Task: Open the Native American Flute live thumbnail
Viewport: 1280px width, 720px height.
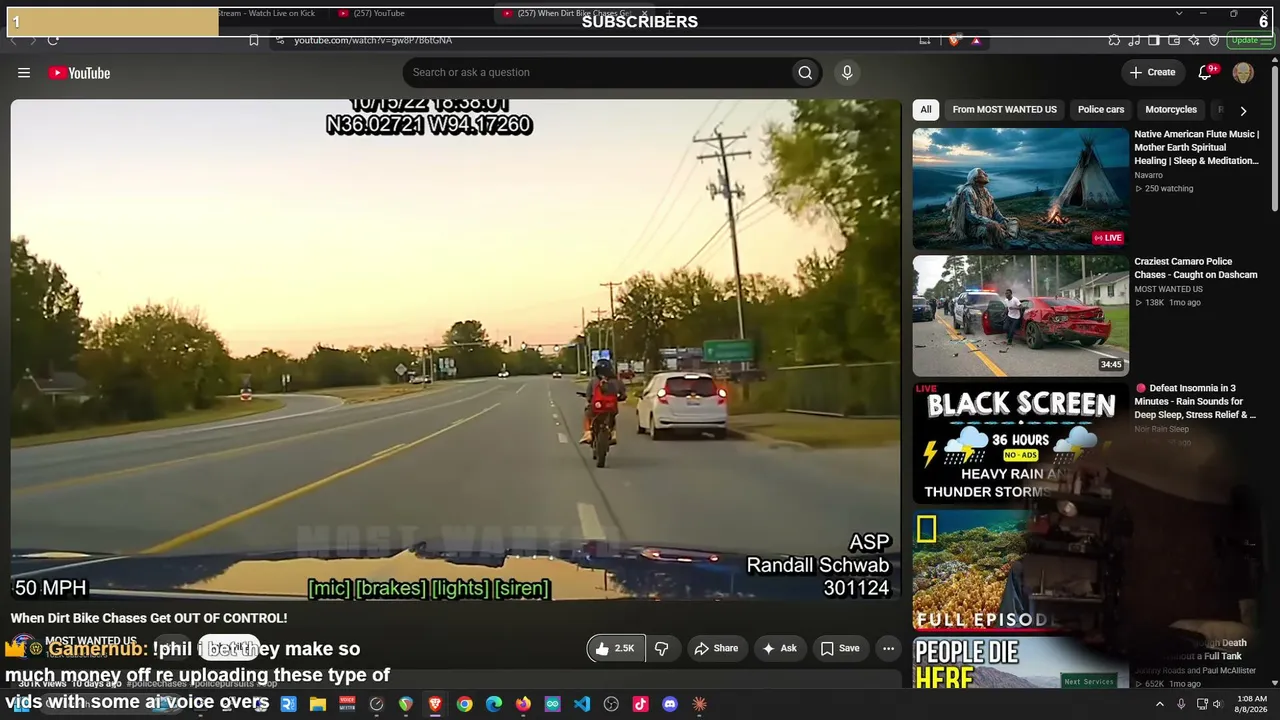Action: point(1020,189)
